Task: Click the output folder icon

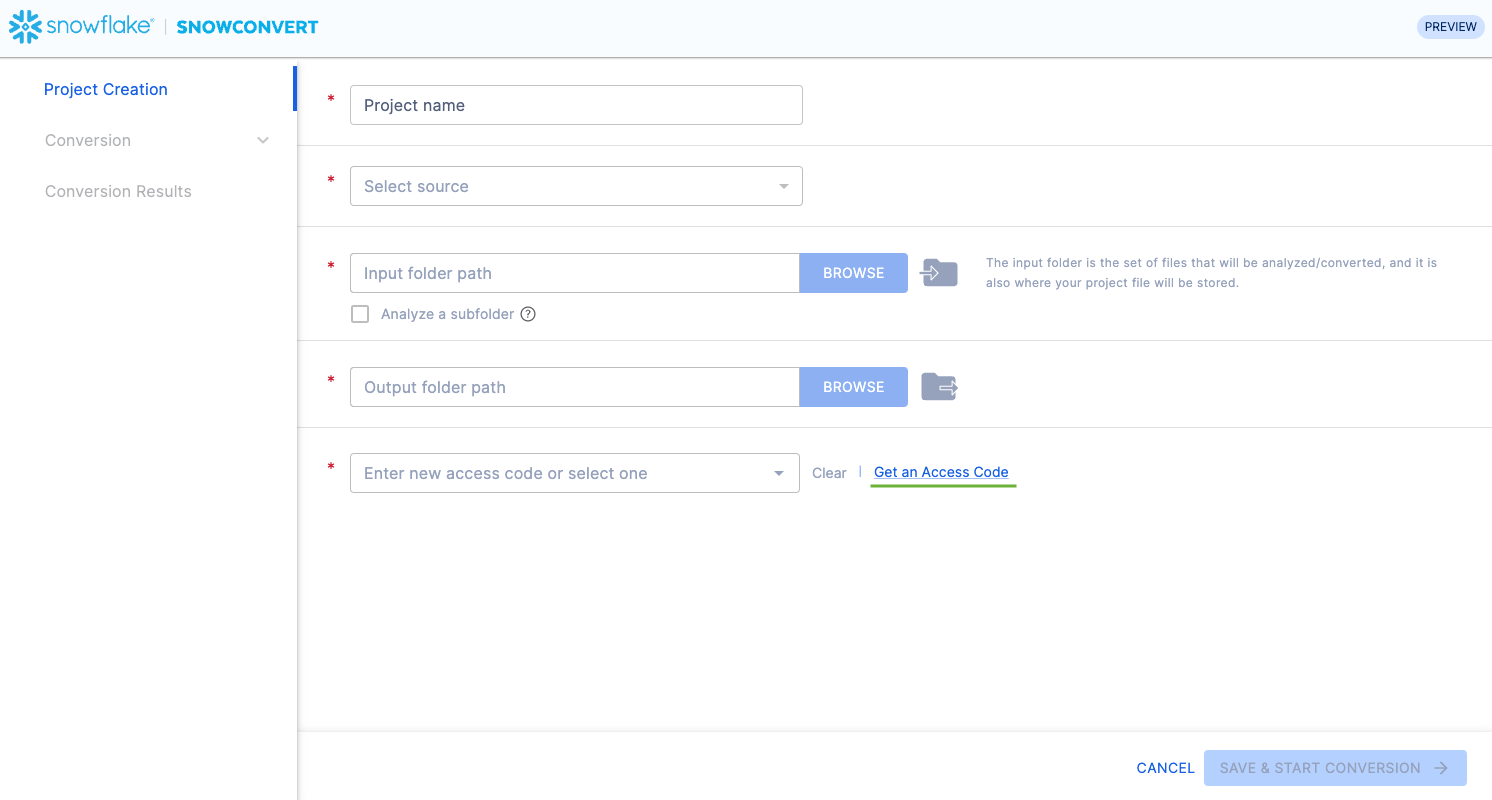Action: tap(939, 387)
